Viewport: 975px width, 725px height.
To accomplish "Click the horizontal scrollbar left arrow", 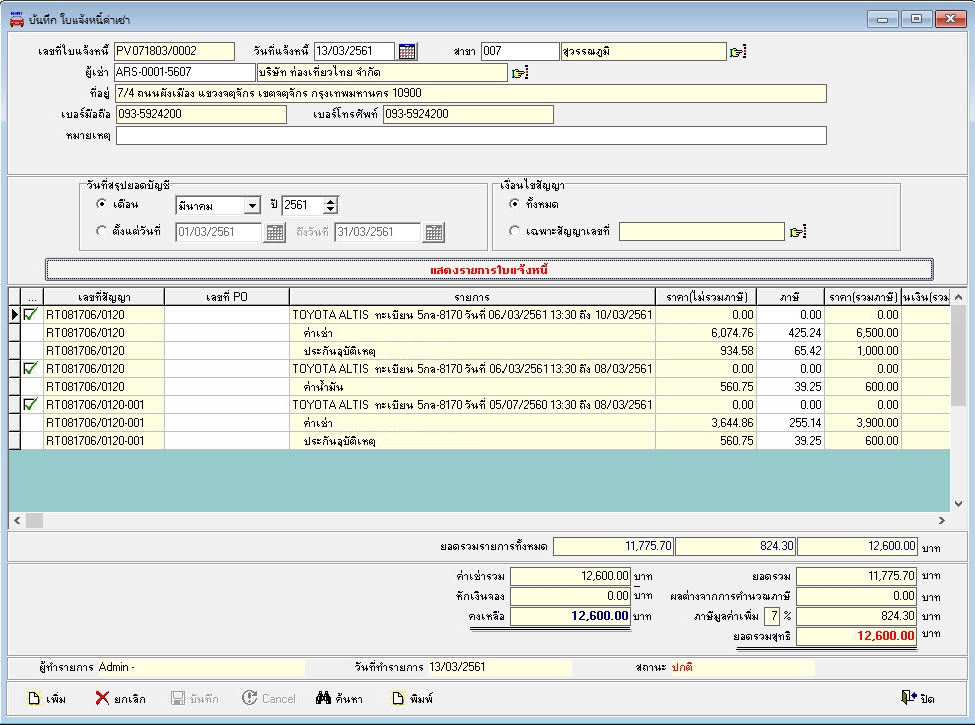I will coord(17,520).
